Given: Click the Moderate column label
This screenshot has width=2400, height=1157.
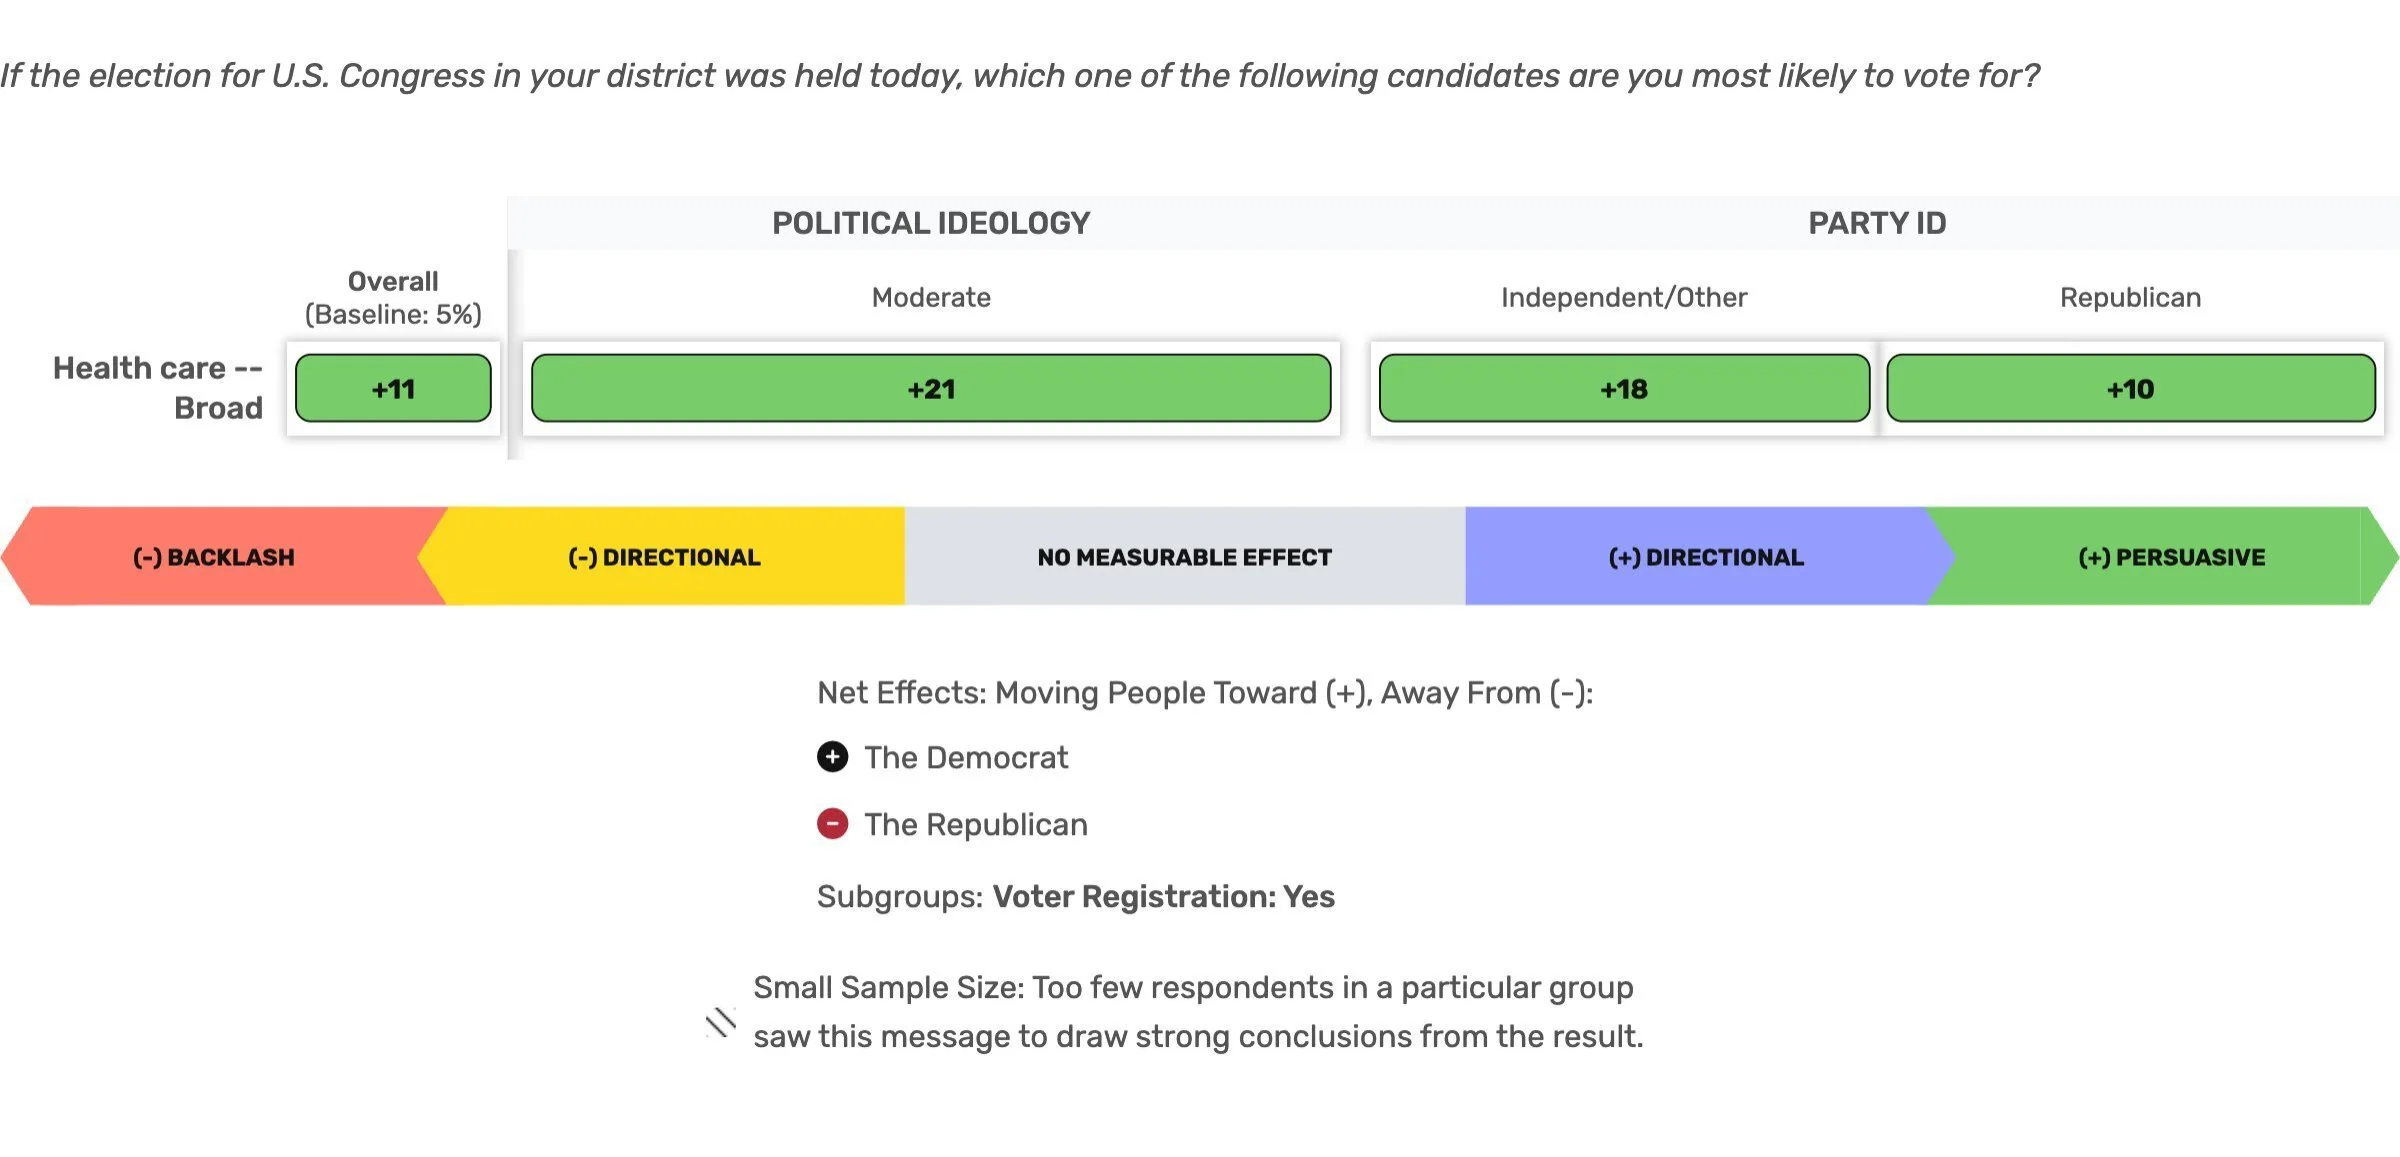Looking at the screenshot, I should point(931,298).
